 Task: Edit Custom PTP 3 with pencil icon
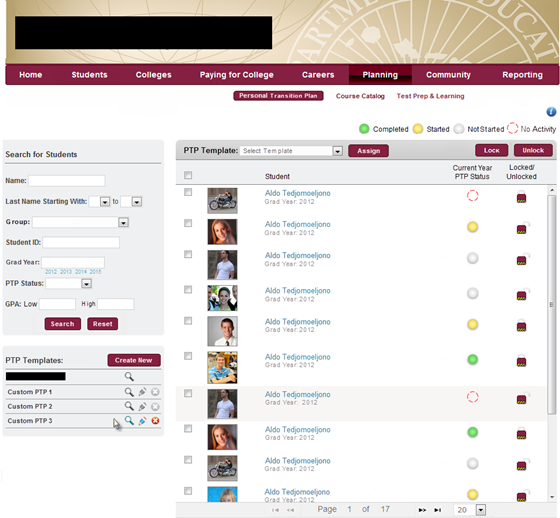tap(142, 421)
